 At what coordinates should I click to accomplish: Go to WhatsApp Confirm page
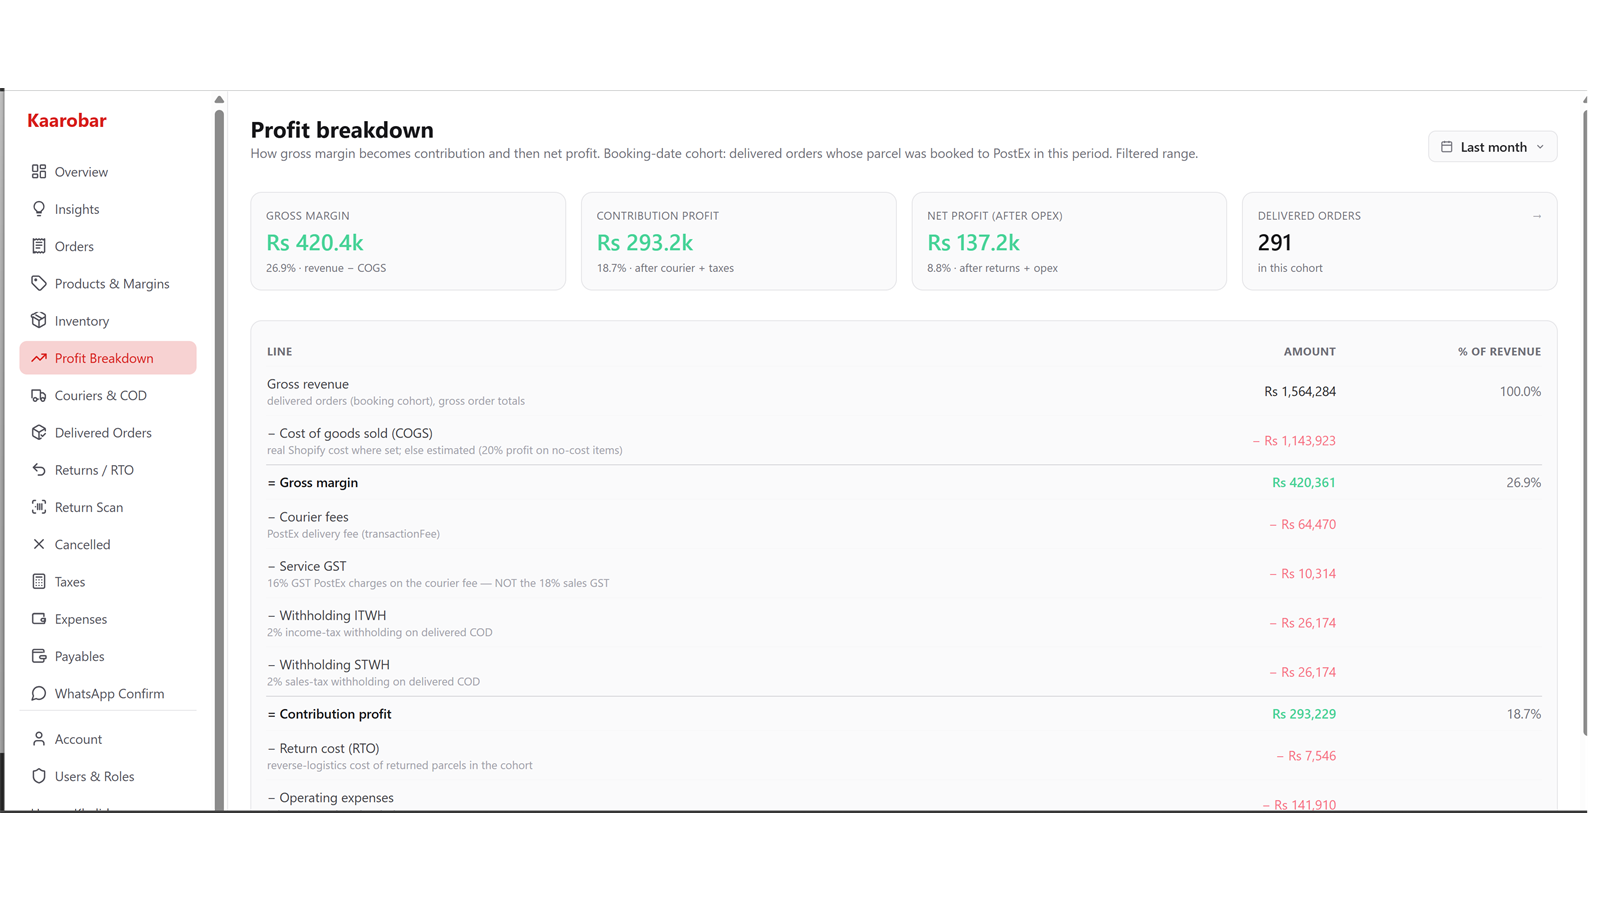coord(108,693)
